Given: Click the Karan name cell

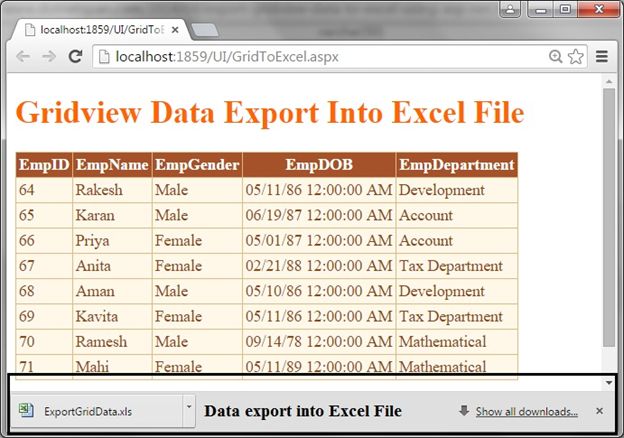Looking at the screenshot, I should (x=112, y=215).
